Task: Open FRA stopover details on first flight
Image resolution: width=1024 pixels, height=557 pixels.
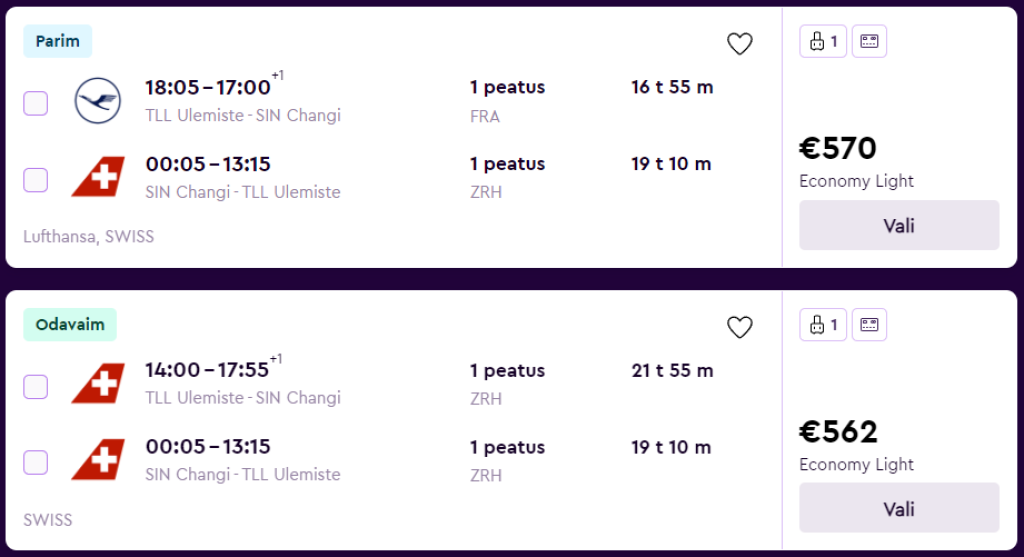Action: pos(485,116)
